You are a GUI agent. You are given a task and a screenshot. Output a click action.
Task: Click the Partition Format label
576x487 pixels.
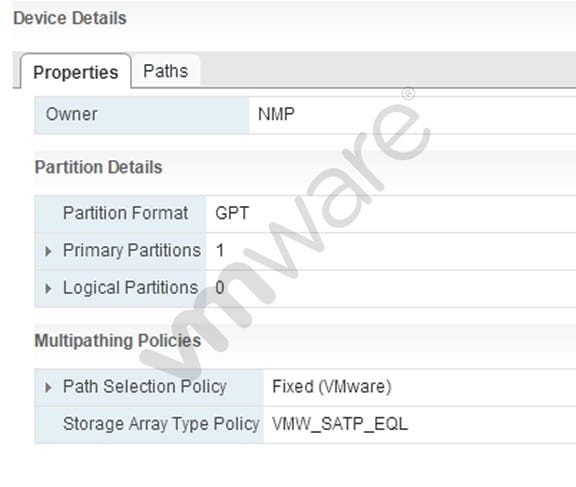point(125,213)
